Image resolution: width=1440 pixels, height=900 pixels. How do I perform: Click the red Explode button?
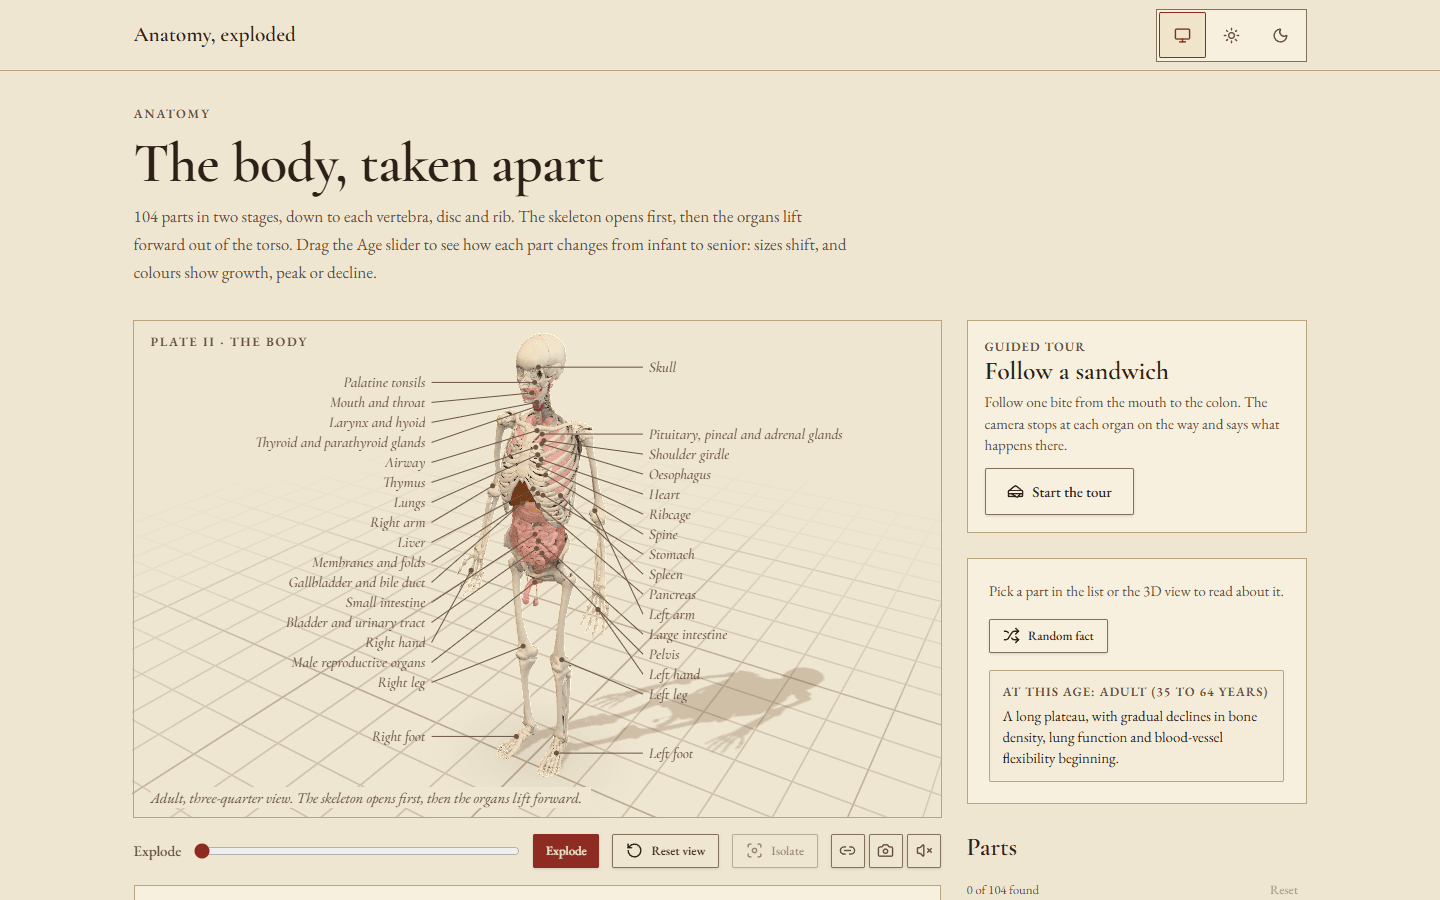(x=566, y=851)
